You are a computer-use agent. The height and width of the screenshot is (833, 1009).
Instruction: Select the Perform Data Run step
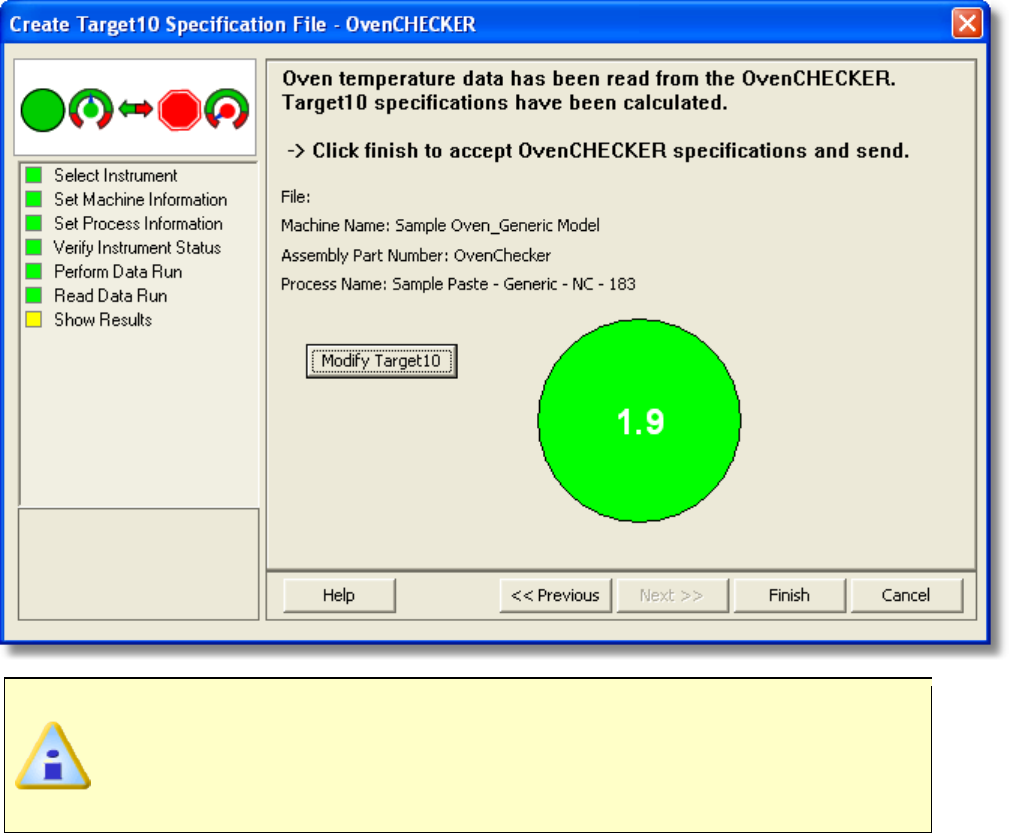click(118, 272)
